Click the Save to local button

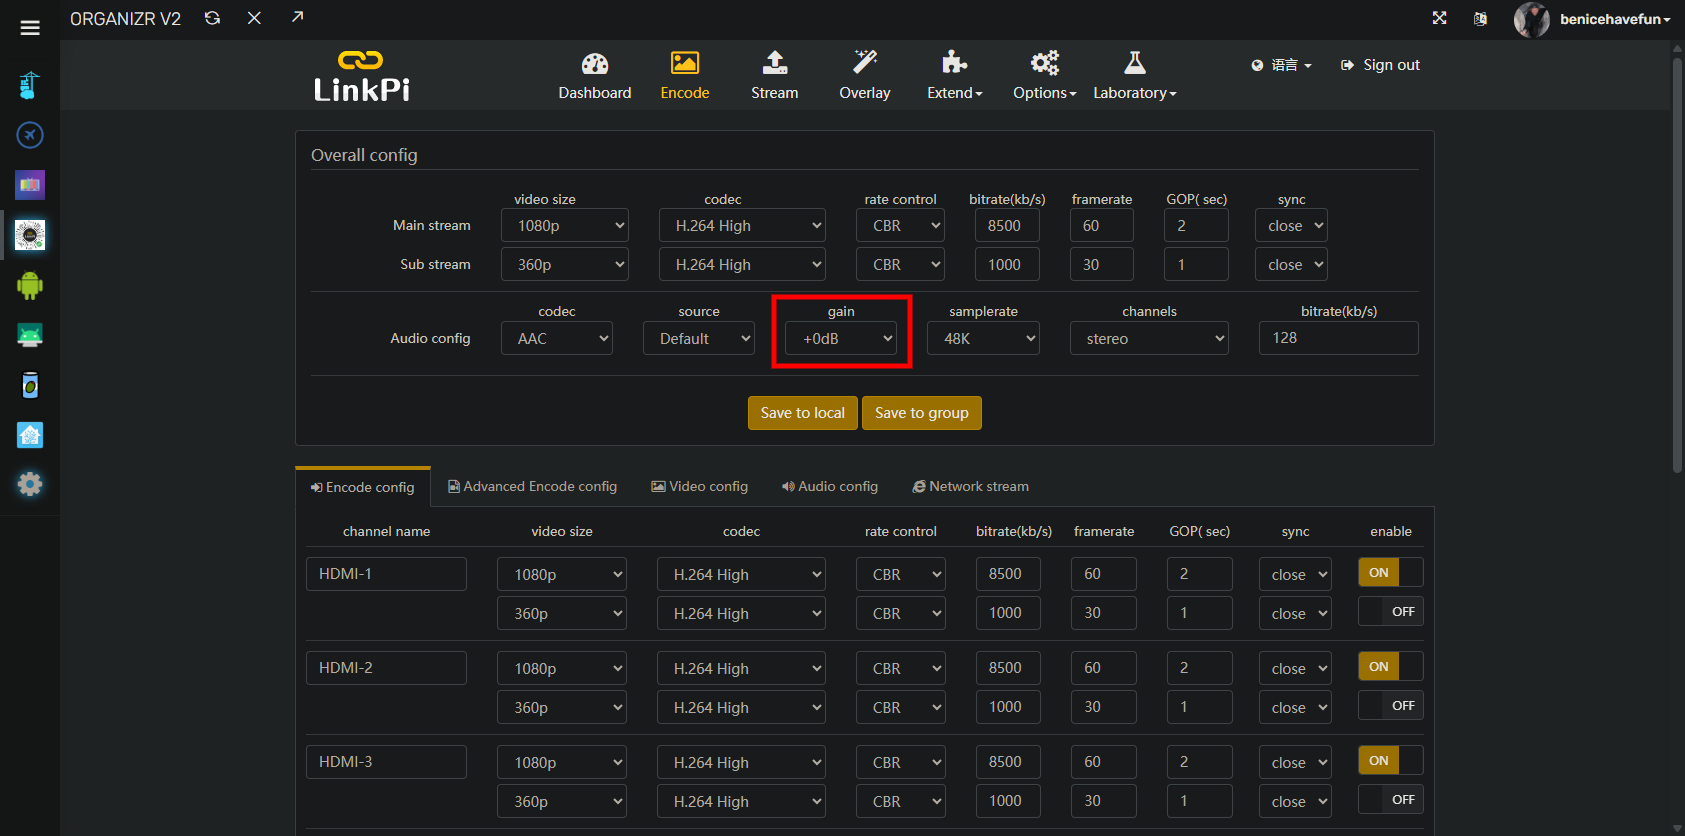coord(802,413)
